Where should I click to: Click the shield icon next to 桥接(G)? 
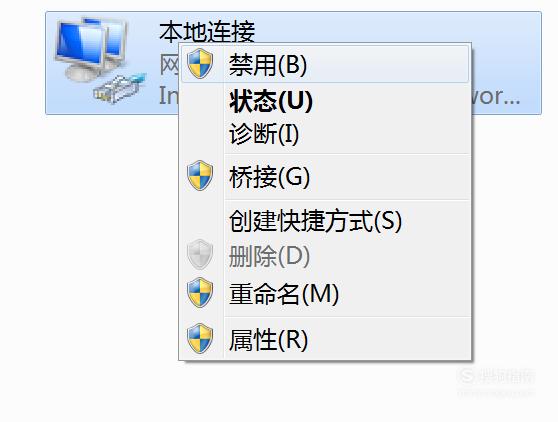click(200, 176)
